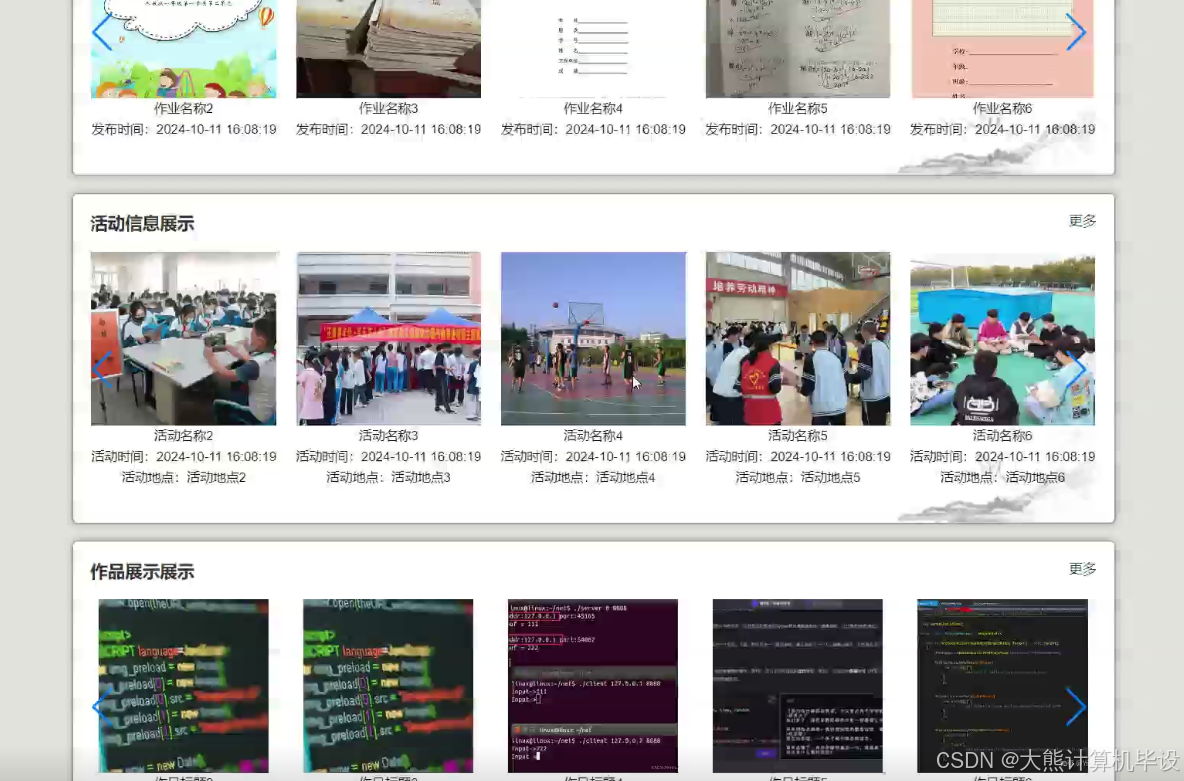Open the 活动名称5 volunteer crowd photo
Screen dimensions: 1184x781
[x=798, y=338]
